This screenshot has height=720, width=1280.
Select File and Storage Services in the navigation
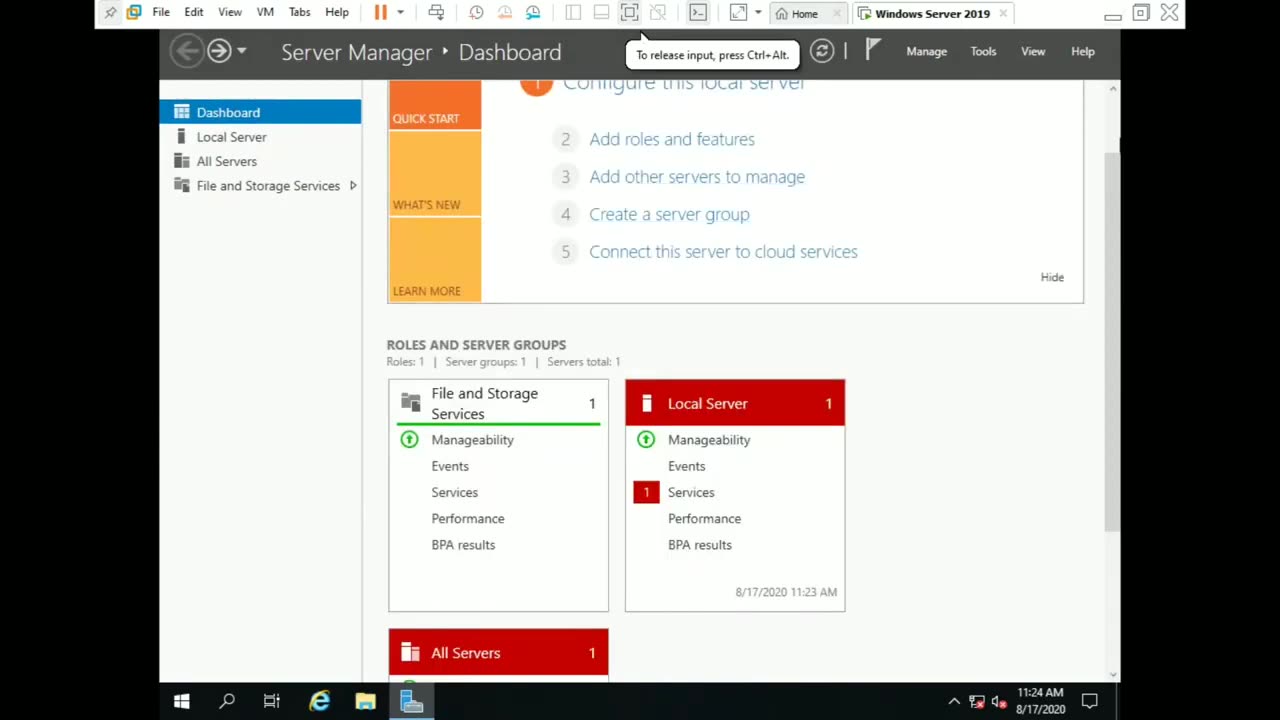[x=260, y=186]
